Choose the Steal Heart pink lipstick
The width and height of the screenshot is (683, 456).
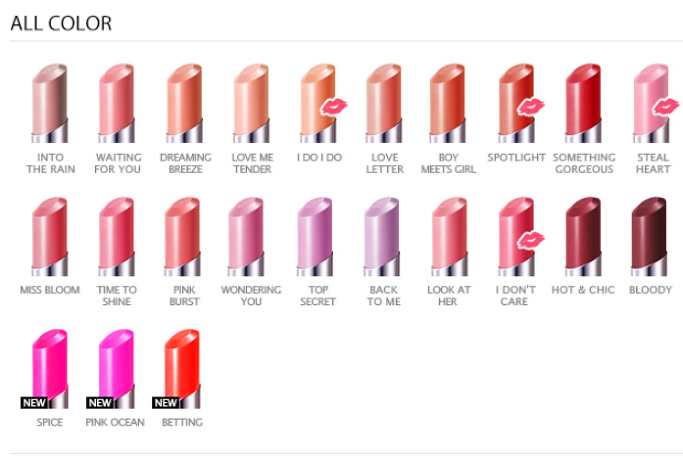pyautogui.click(x=651, y=103)
